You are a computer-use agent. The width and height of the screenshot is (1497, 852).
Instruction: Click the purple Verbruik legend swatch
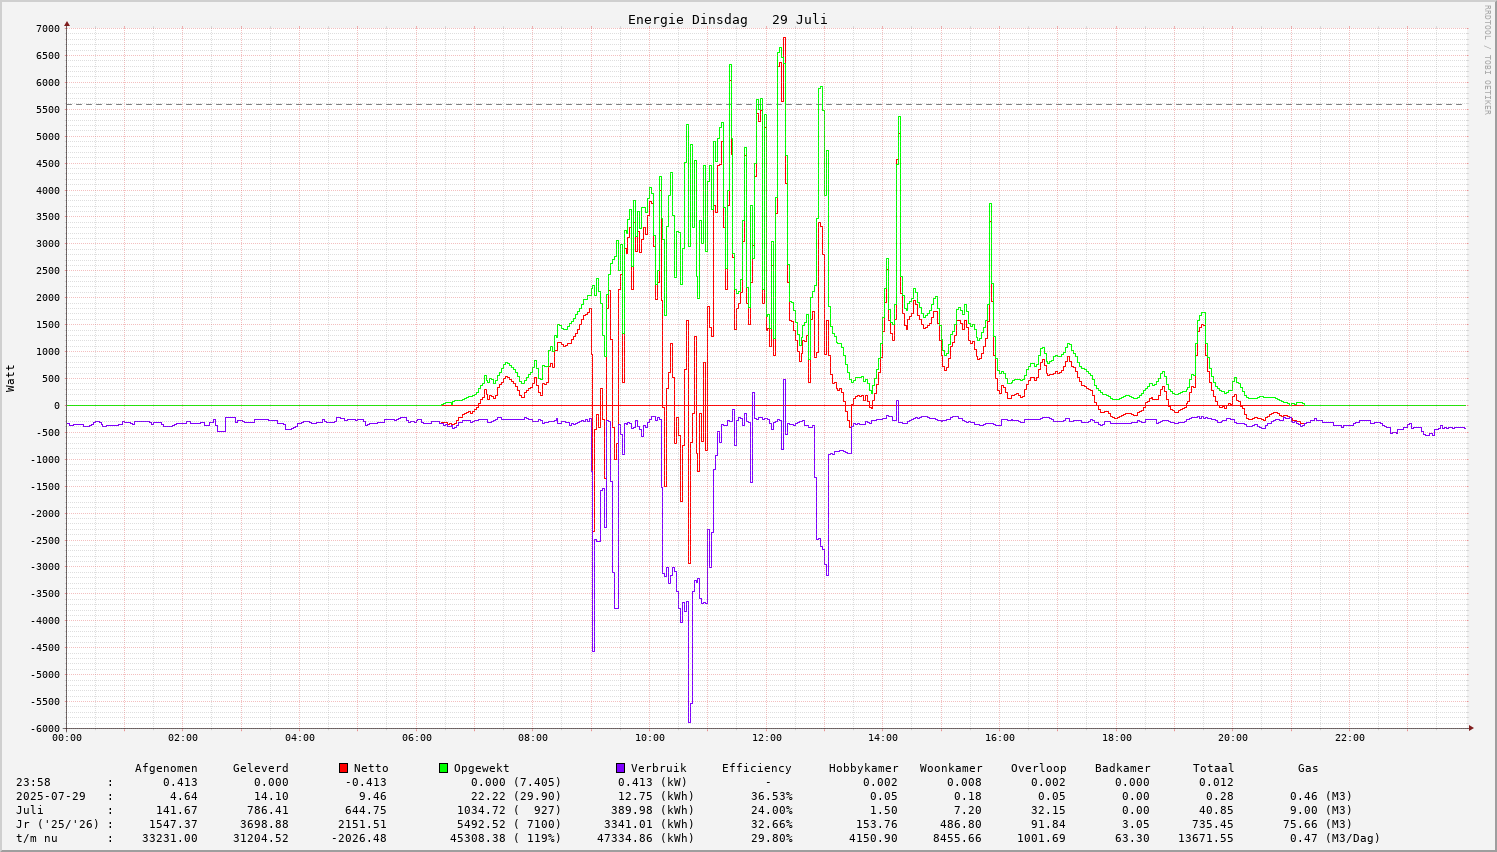pos(620,768)
